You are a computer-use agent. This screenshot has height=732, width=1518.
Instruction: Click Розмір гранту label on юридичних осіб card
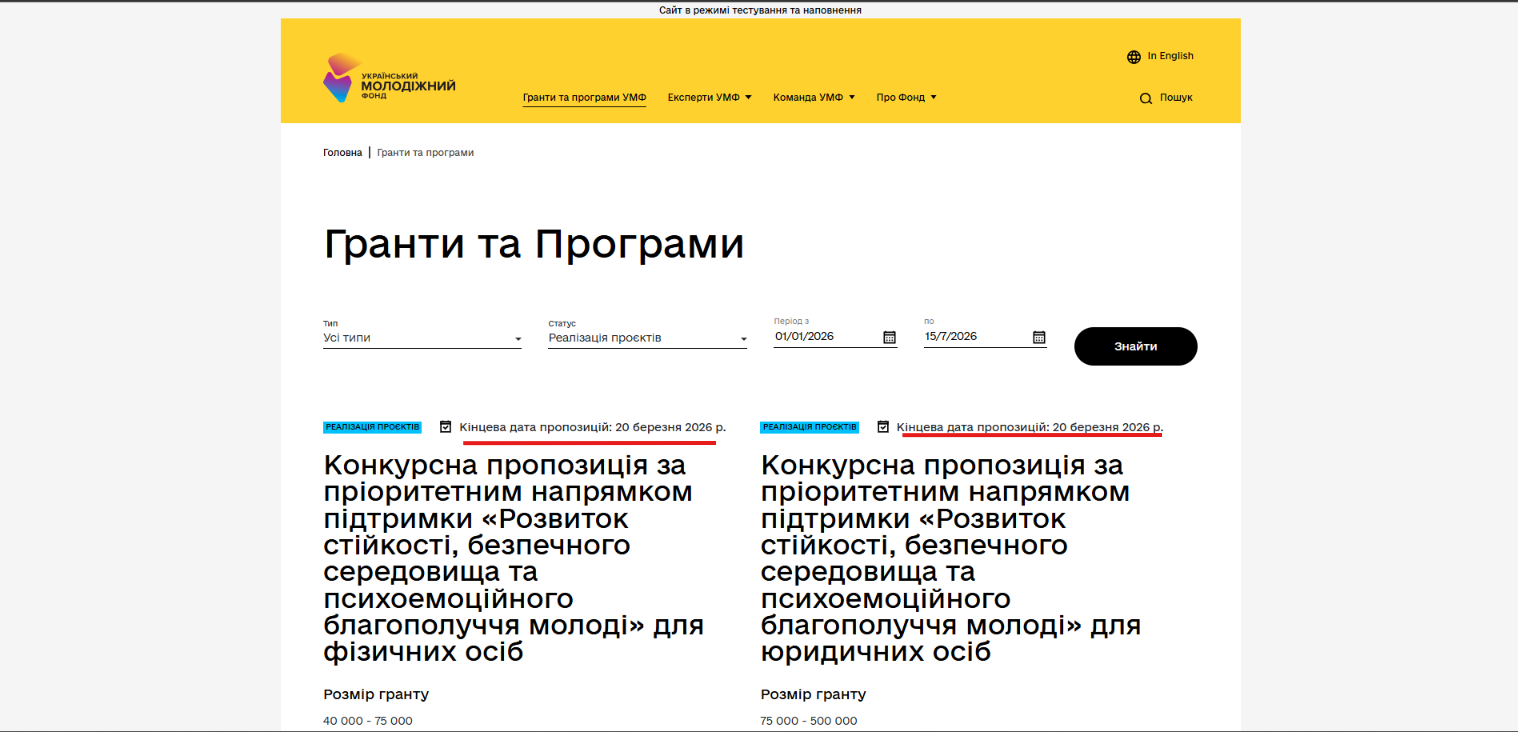pyautogui.click(x=813, y=694)
